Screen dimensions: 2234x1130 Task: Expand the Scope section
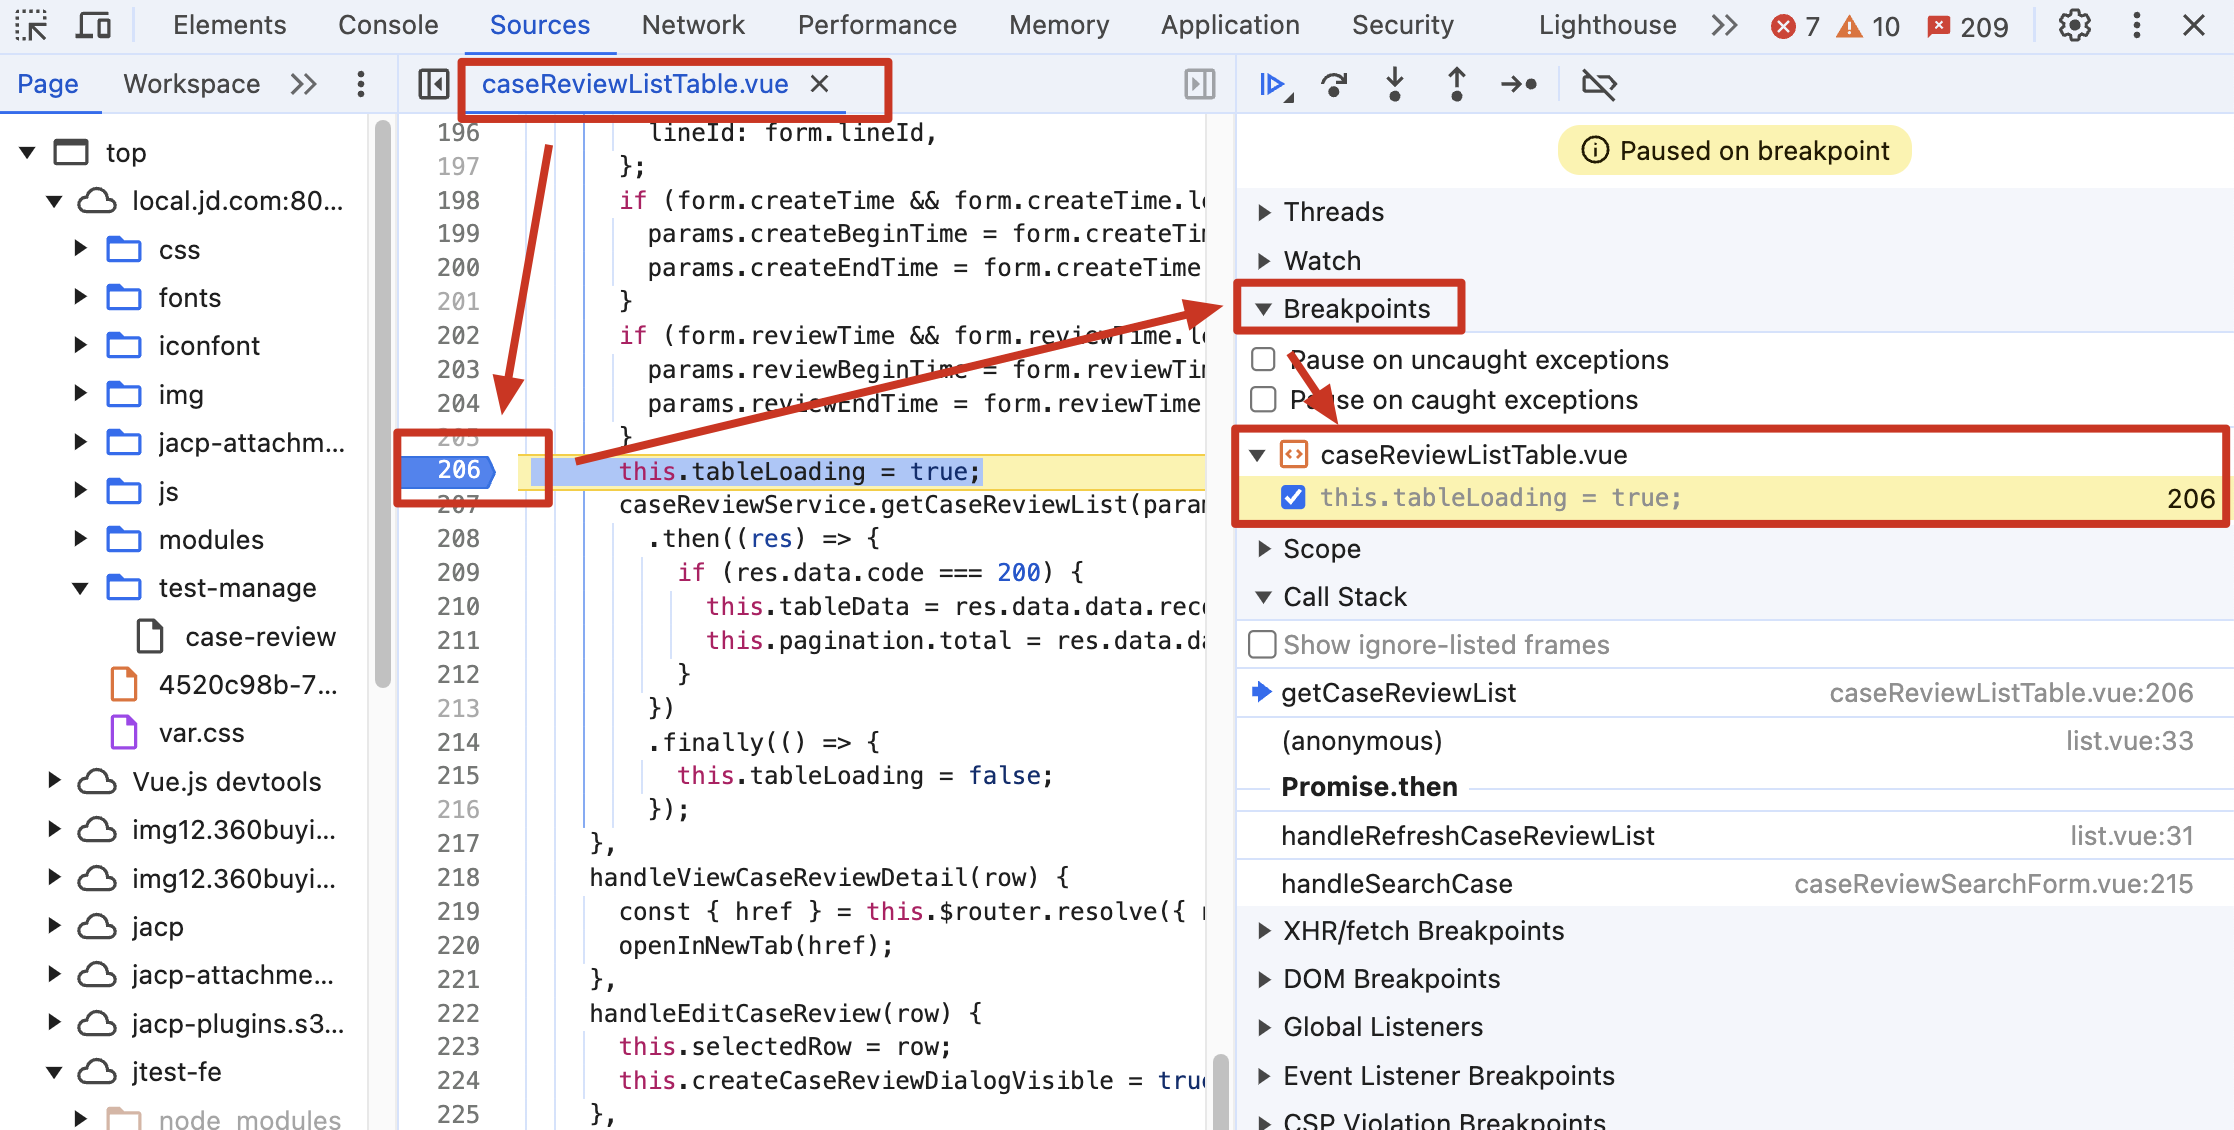pyautogui.click(x=1321, y=549)
